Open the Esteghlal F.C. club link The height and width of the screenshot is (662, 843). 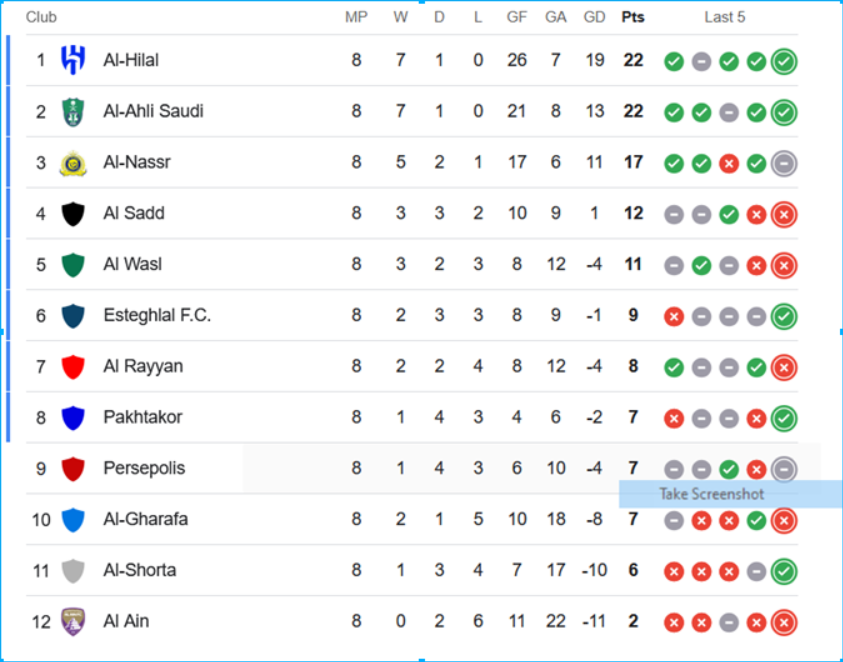pos(157,315)
